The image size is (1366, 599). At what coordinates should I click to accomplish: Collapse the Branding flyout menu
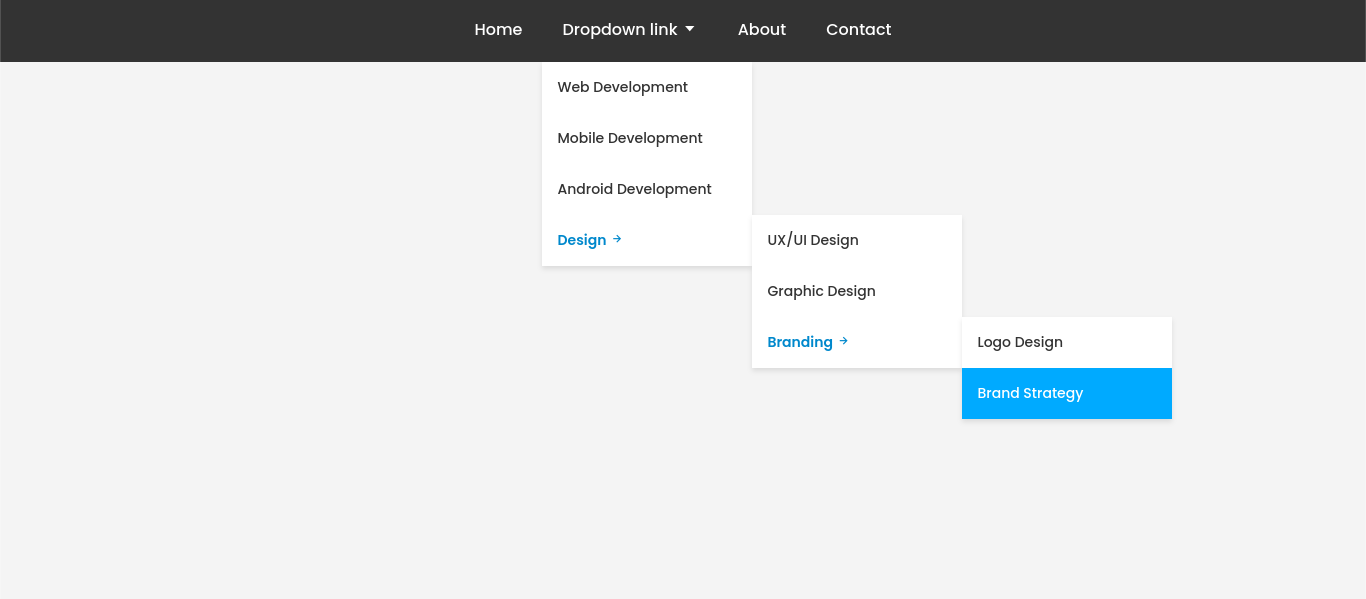coord(800,341)
